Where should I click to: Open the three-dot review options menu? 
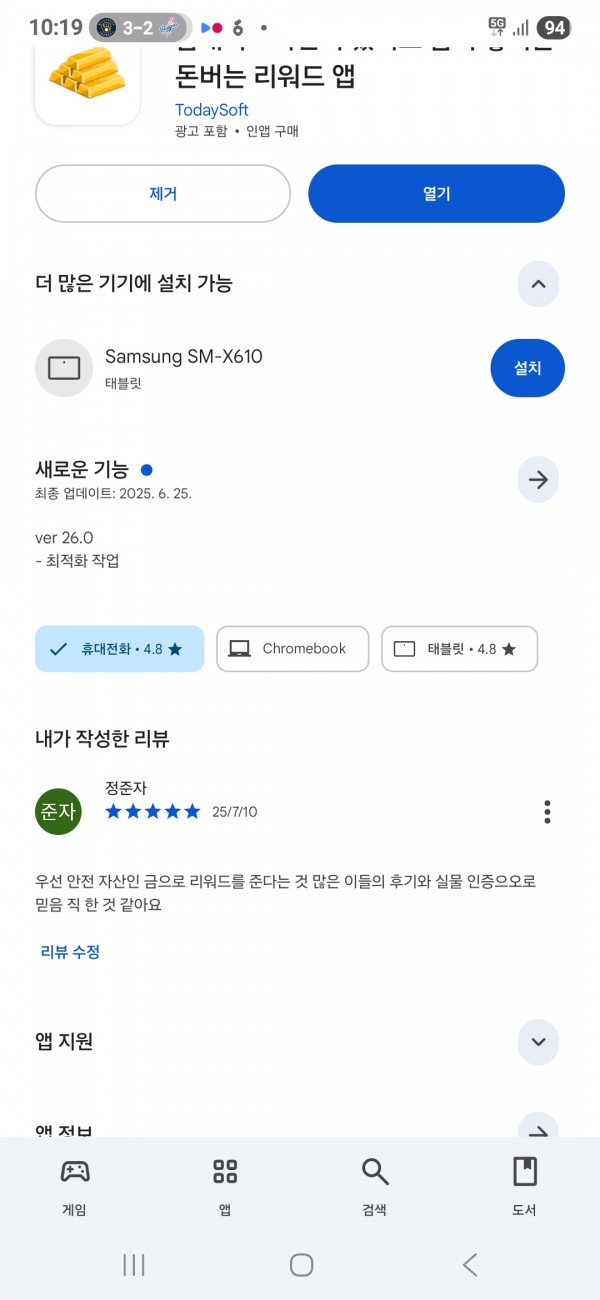547,811
